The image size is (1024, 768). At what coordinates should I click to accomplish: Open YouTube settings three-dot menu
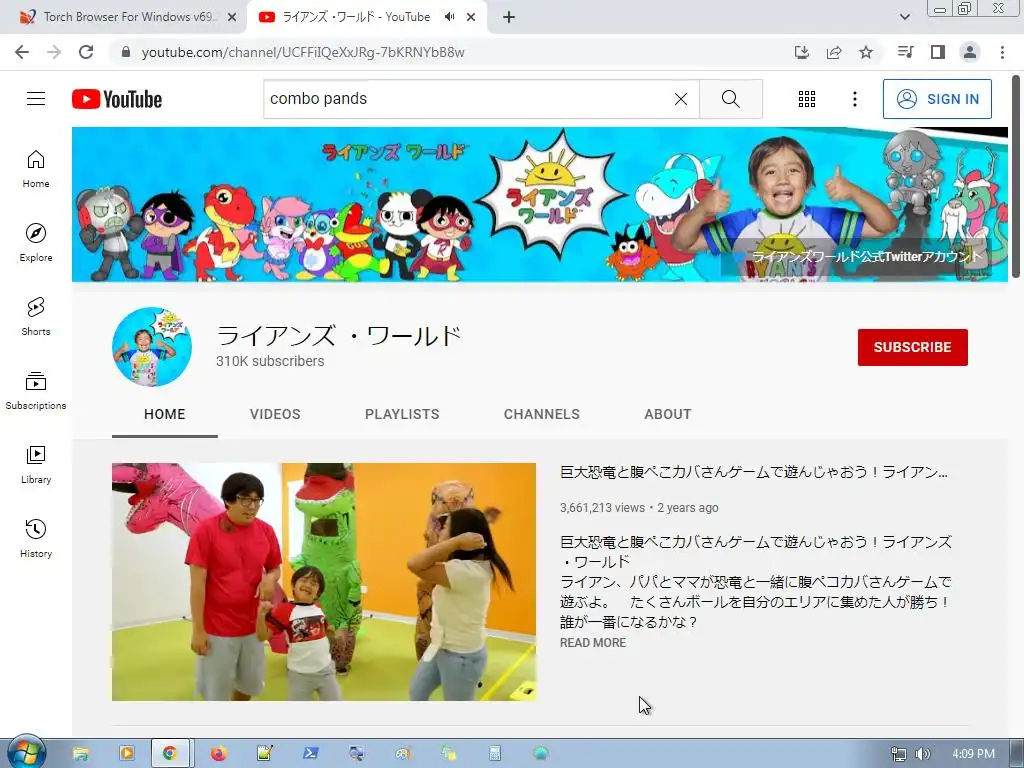[x=855, y=99]
